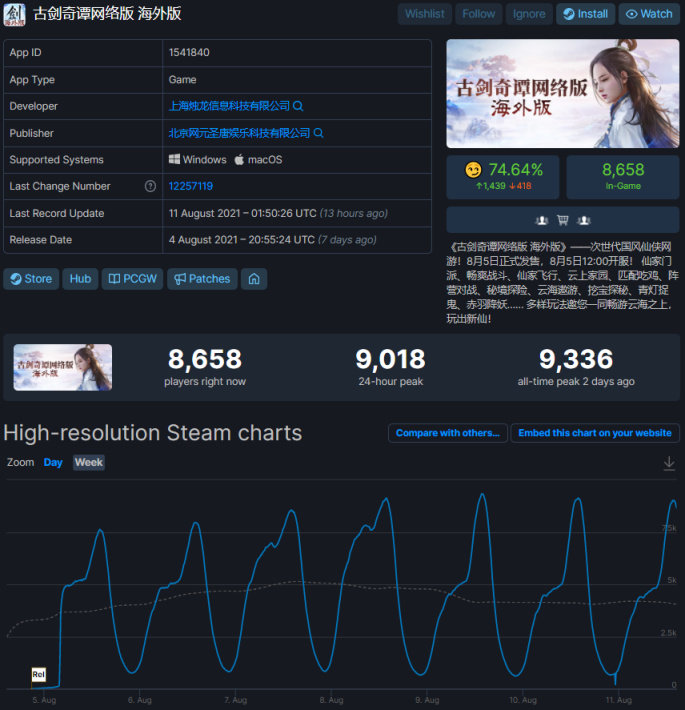Image resolution: width=685 pixels, height=710 pixels.
Task: Click Compare with others button
Action: pyautogui.click(x=448, y=433)
